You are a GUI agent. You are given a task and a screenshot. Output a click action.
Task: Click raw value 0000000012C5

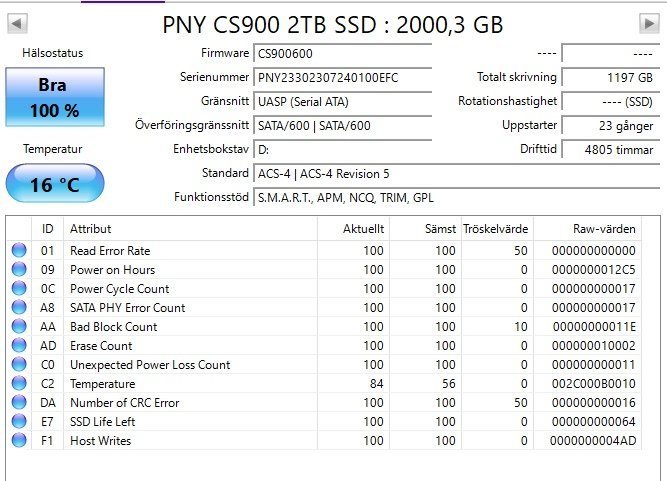point(594,270)
